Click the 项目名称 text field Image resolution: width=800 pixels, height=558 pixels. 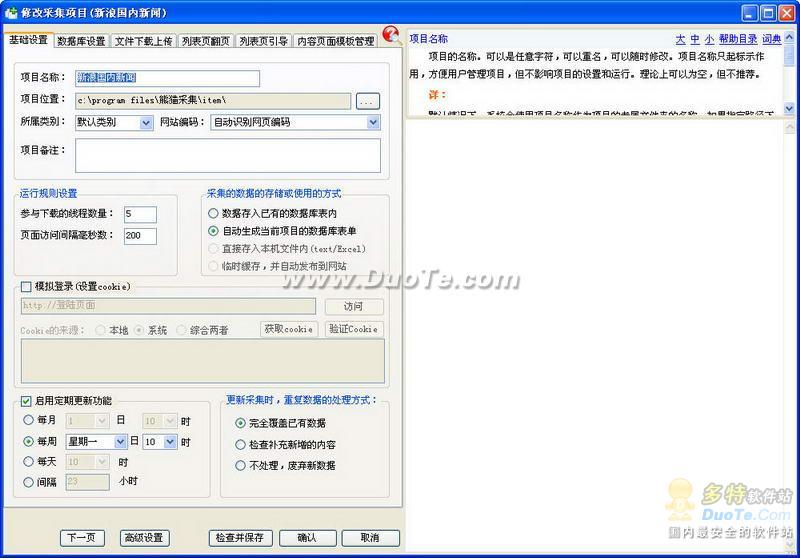[x=167, y=78]
